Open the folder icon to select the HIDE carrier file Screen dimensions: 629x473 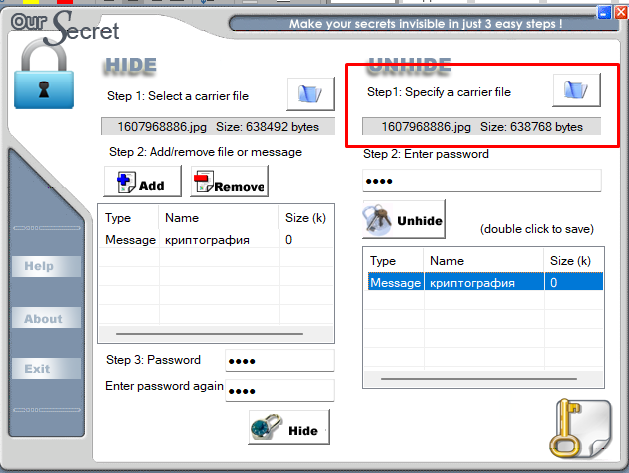(310, 94)
